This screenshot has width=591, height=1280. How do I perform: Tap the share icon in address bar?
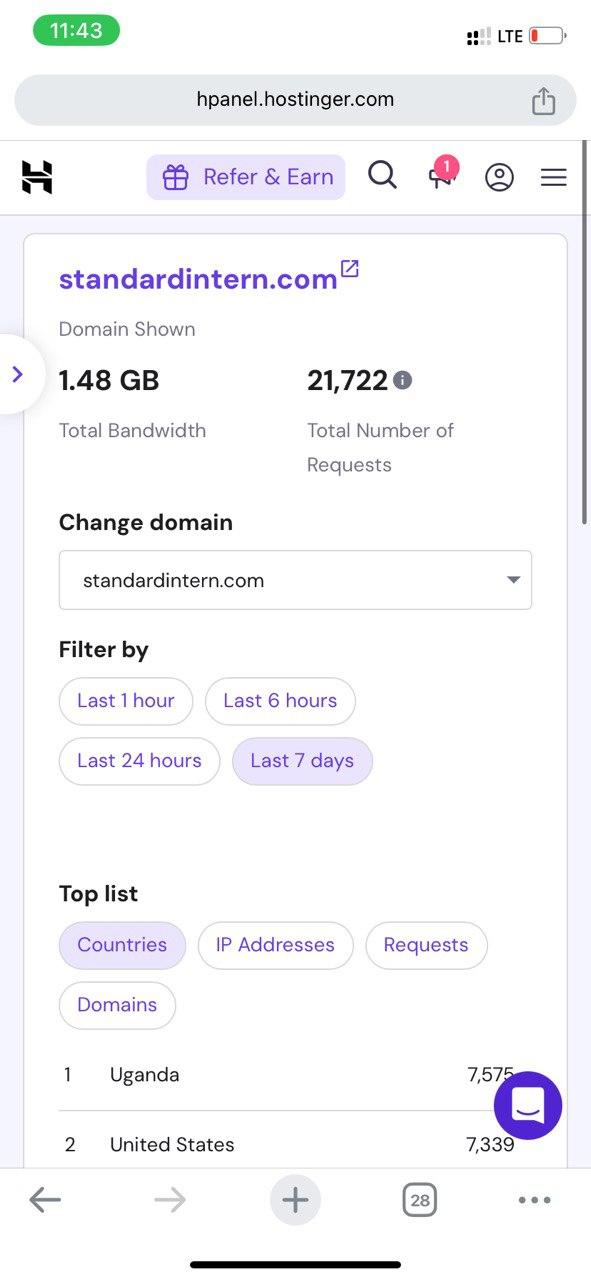[543, 100]
